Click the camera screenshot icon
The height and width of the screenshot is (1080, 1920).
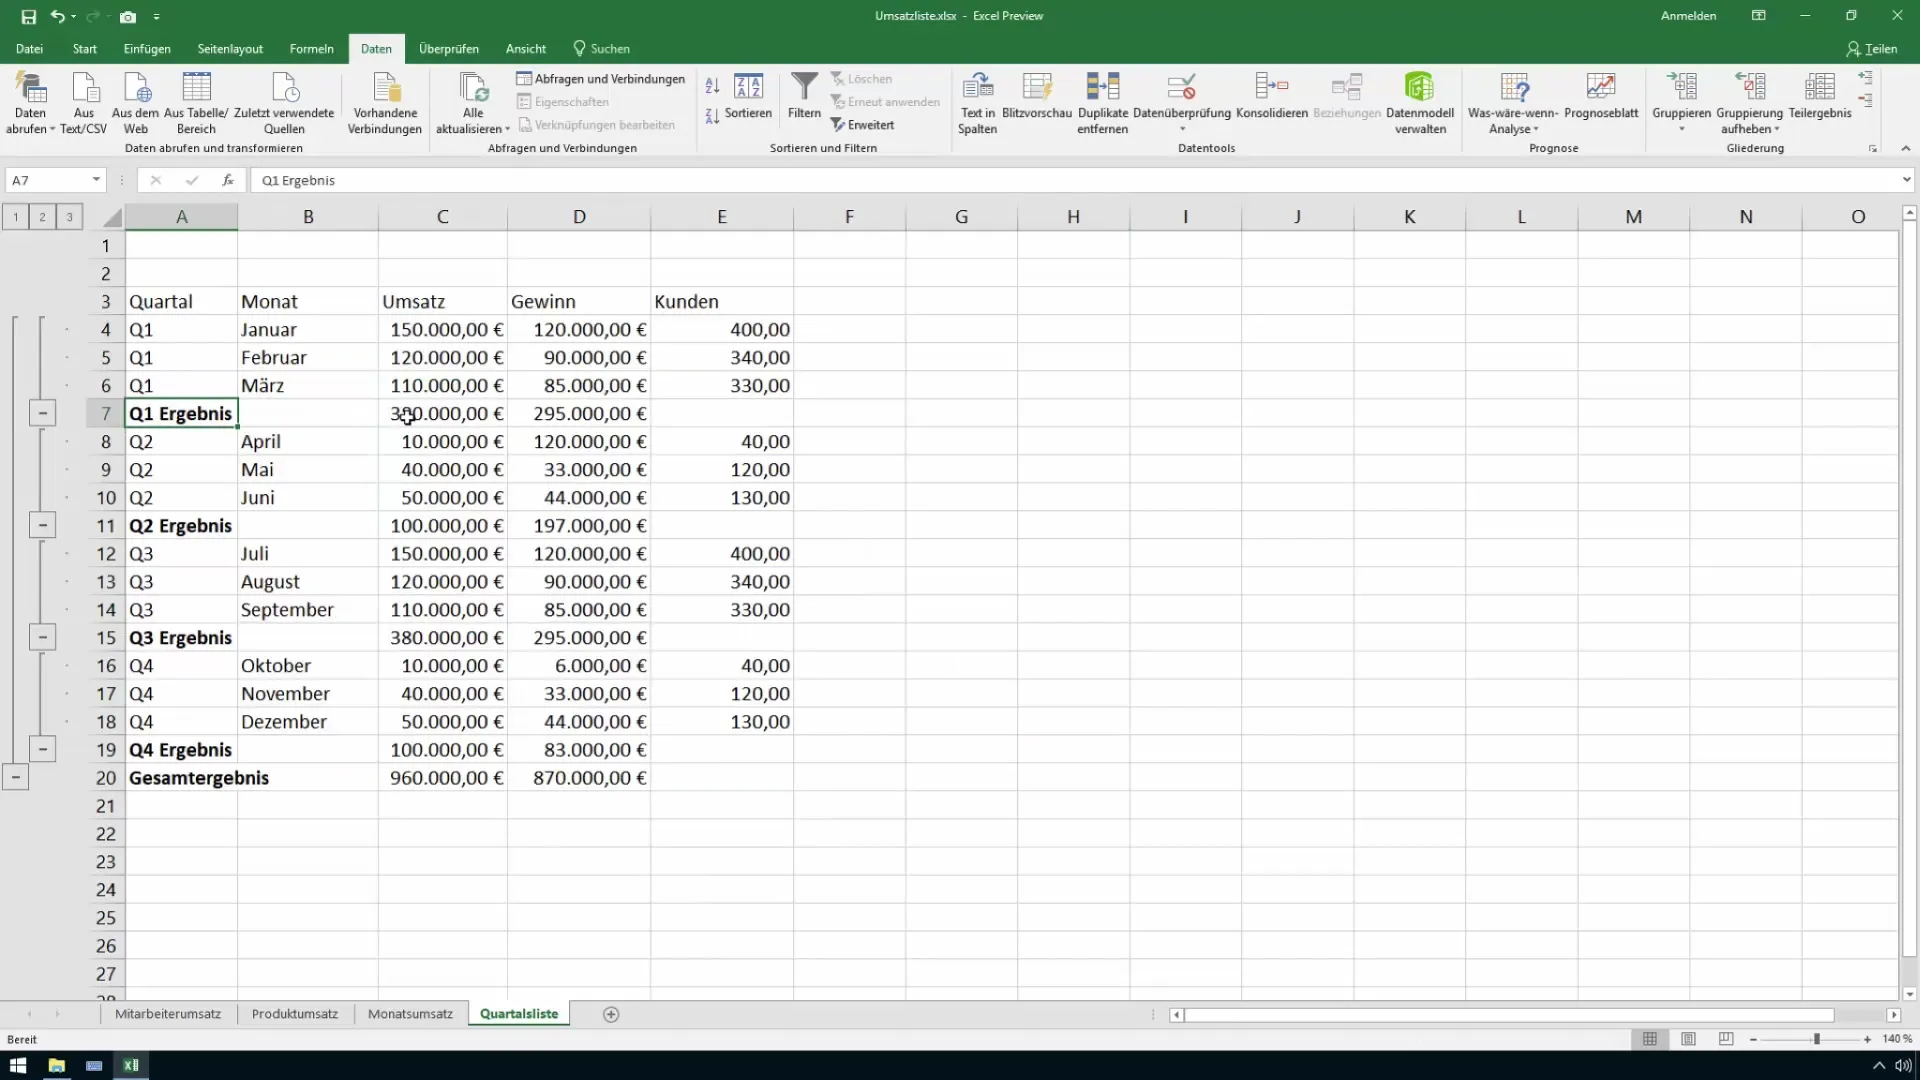click(x=128, y=17)
